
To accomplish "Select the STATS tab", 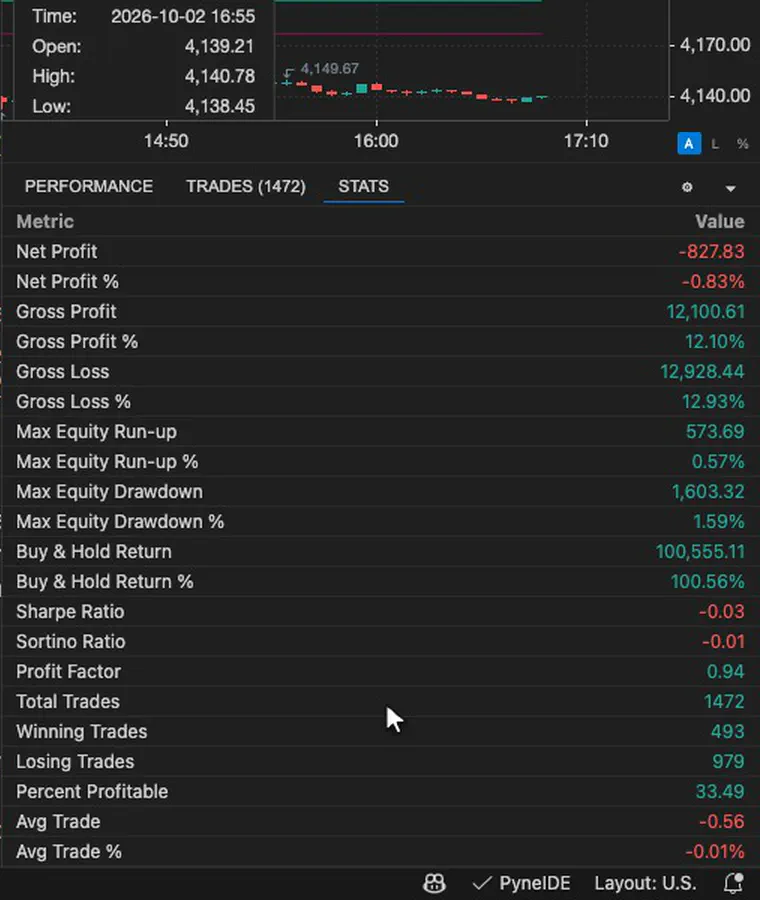I will click(x=363, y=187).
